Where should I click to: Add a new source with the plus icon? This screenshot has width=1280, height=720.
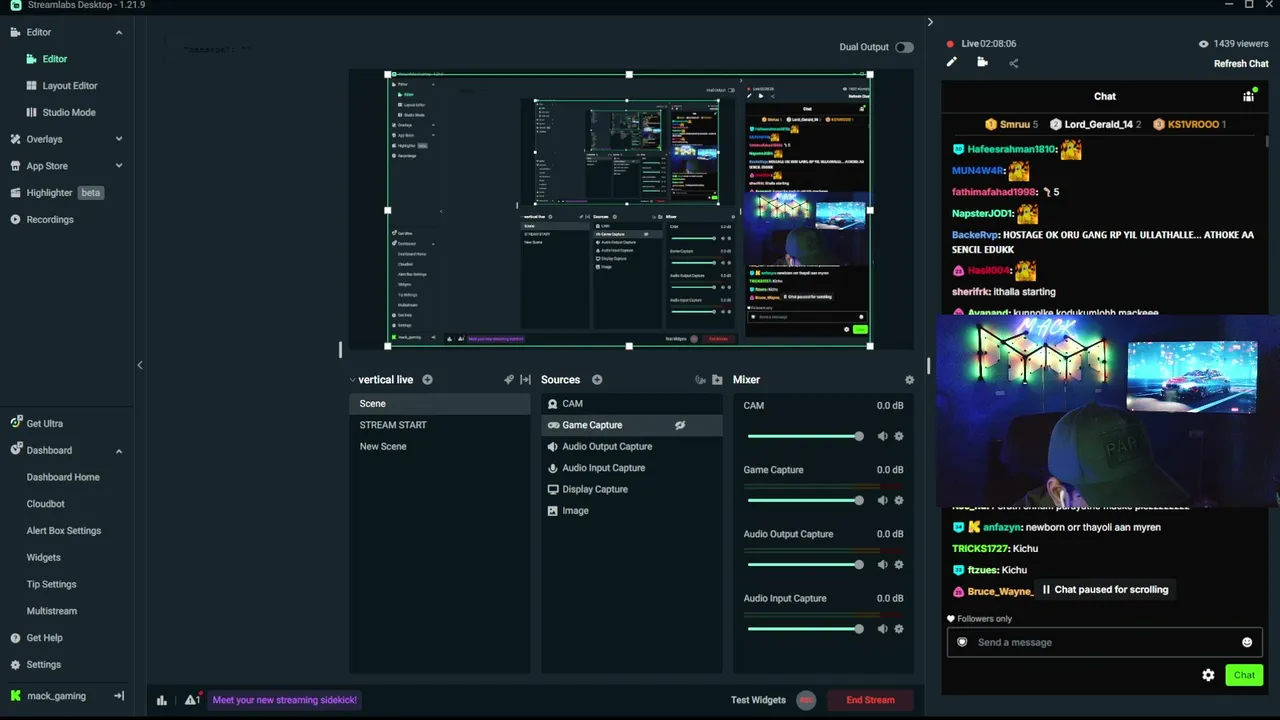pos(597,380)
